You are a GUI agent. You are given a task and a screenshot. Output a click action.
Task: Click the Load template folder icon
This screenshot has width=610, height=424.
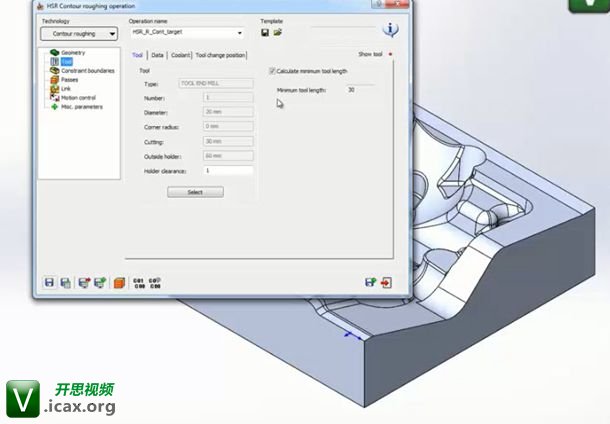coord(277,33)
